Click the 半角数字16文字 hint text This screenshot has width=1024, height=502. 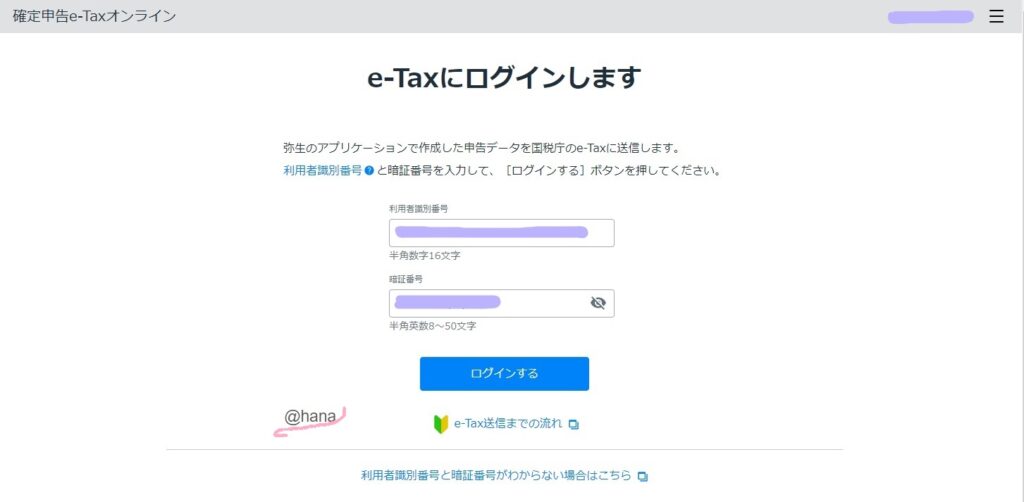point(425,256)
